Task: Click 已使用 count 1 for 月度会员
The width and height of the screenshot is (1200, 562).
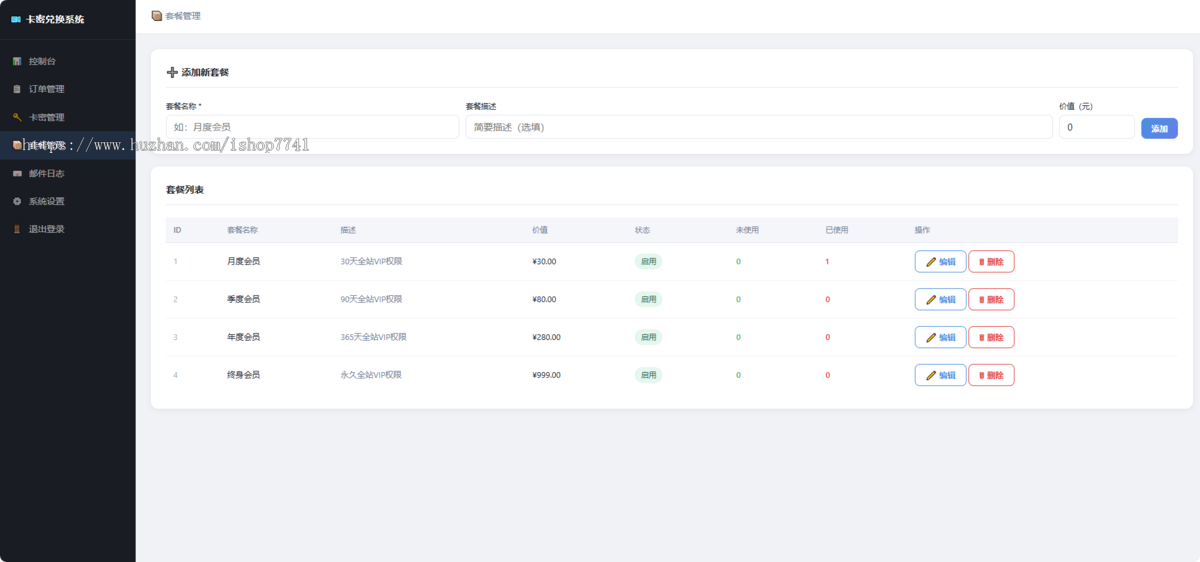Action: (x=827, y=261)
